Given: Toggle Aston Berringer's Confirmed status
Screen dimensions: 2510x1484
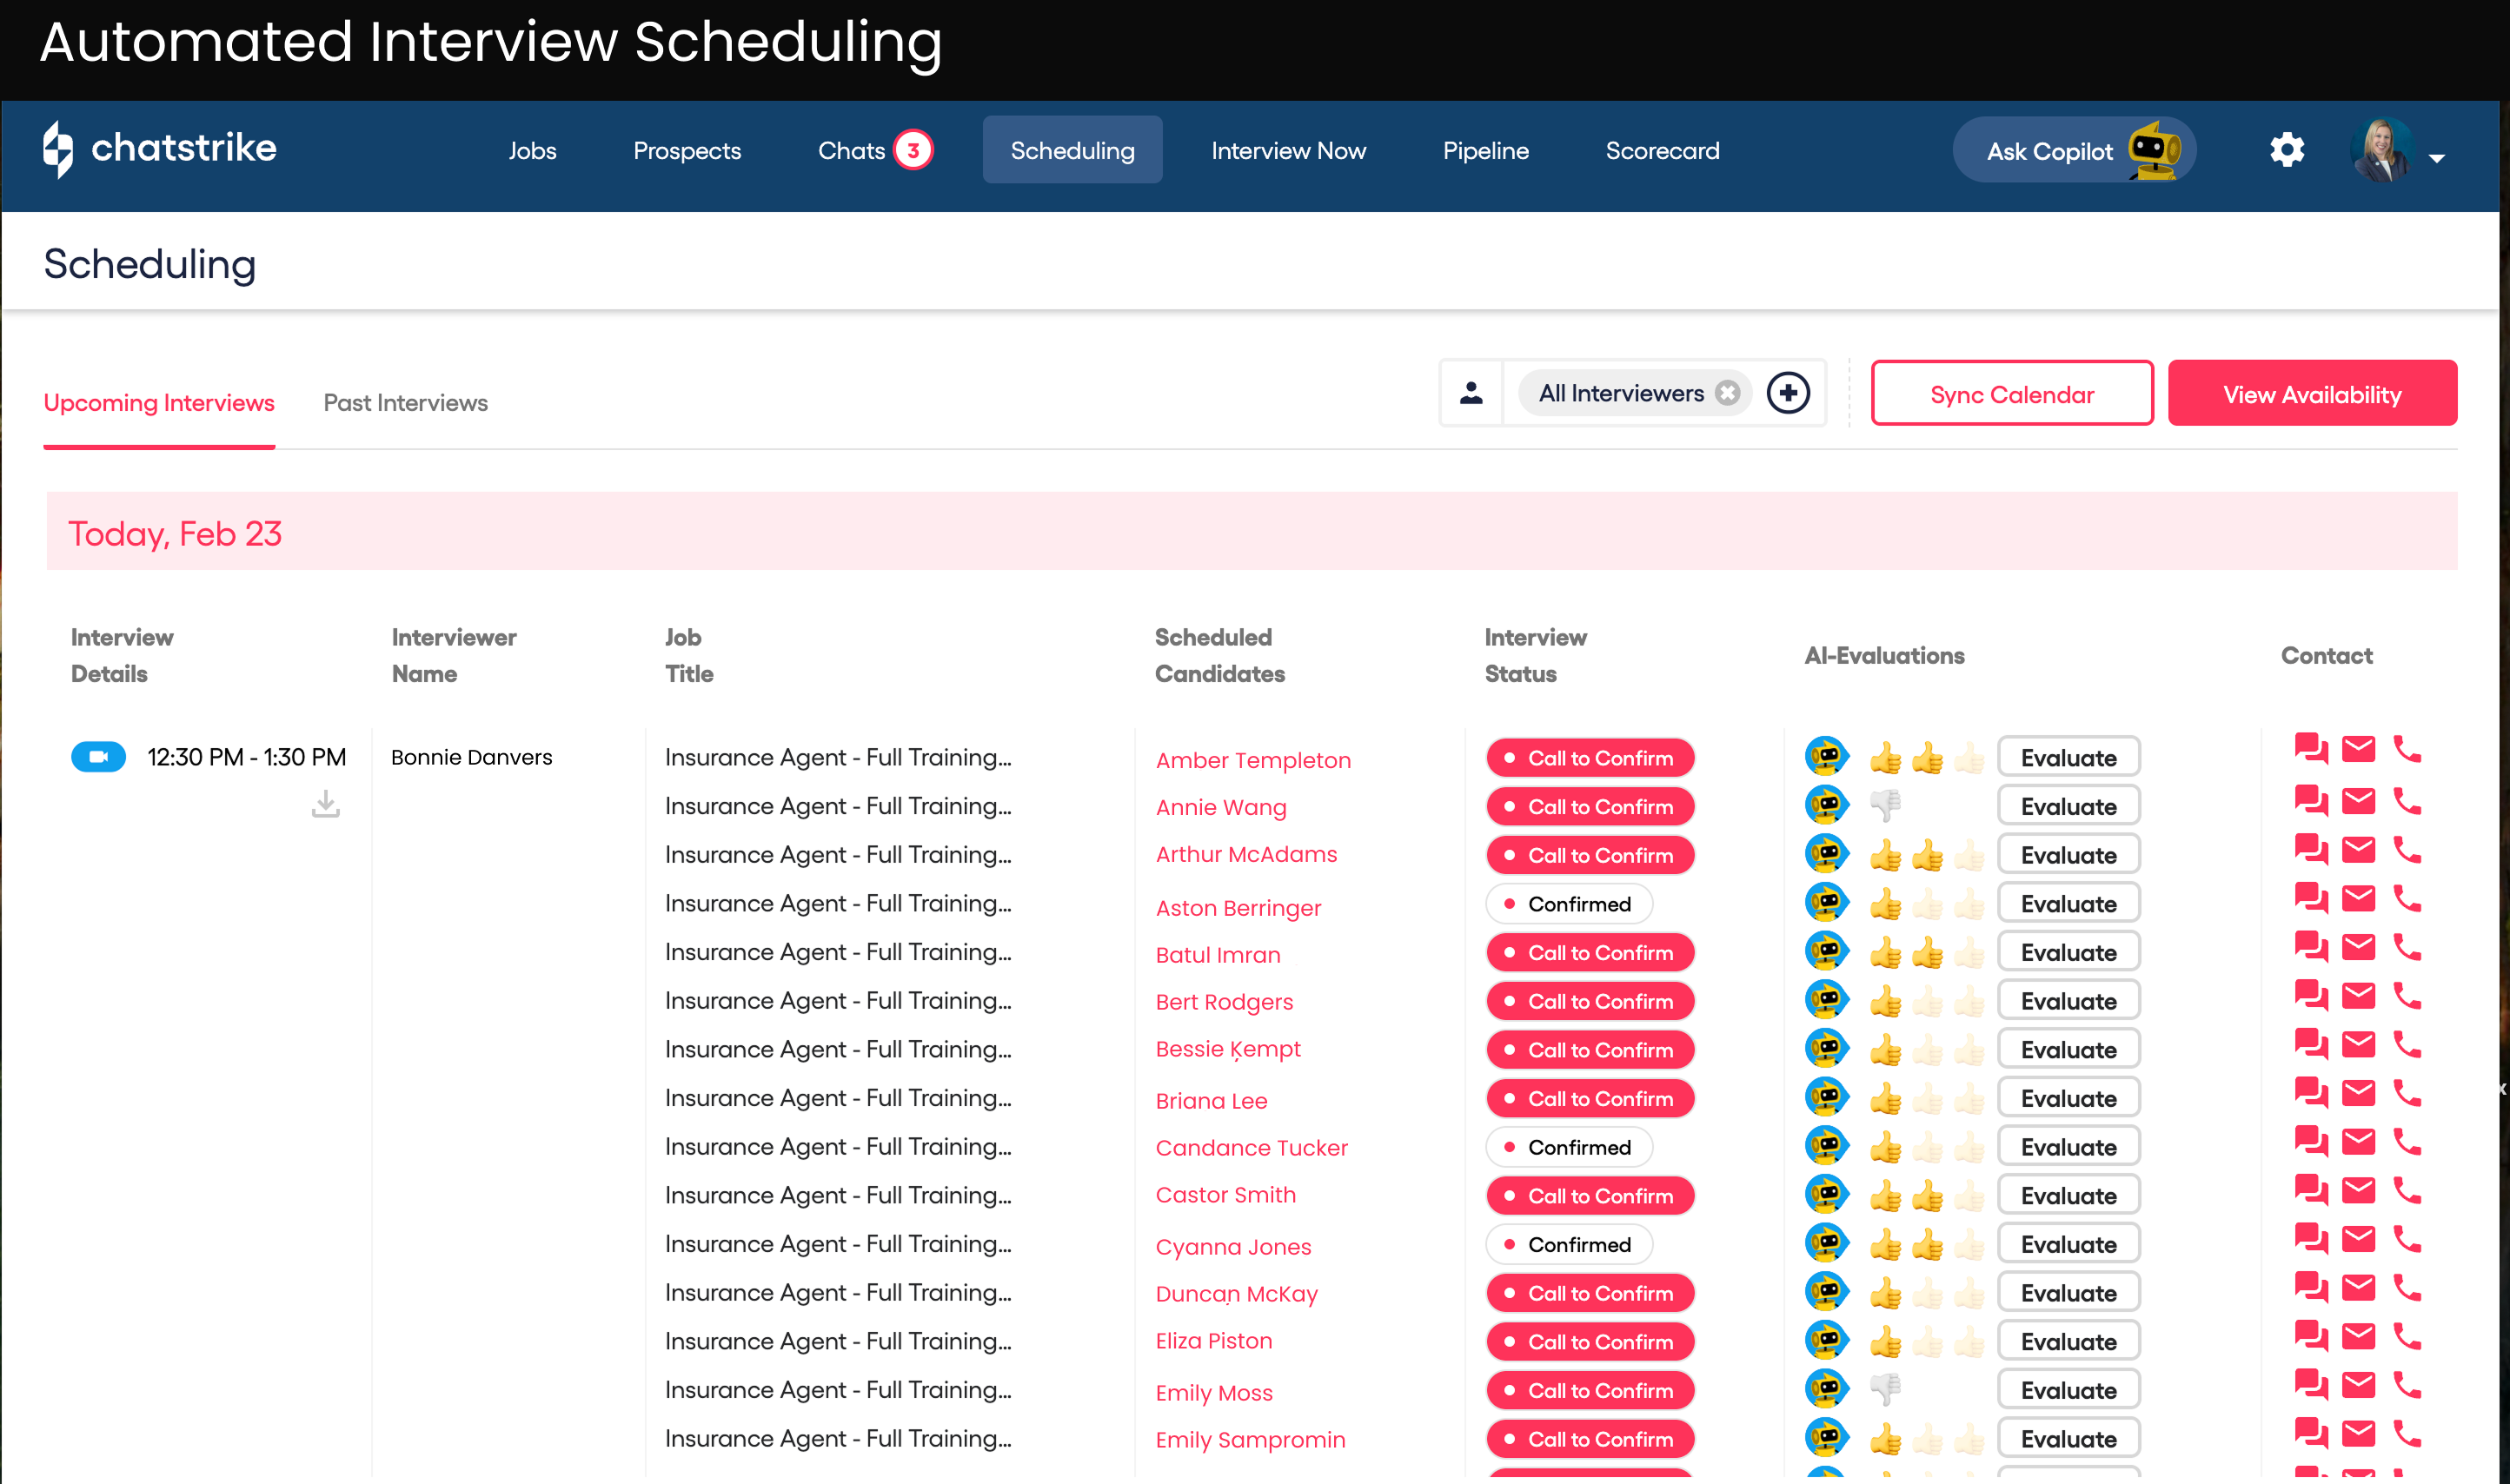Looking at the screenshot, I should pos(1568,904).
